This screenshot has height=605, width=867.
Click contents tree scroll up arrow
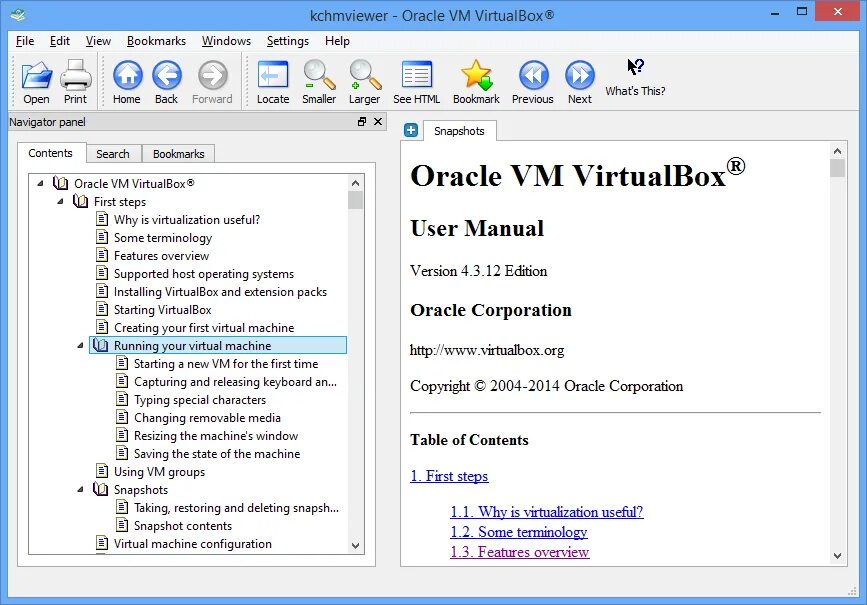356,182
